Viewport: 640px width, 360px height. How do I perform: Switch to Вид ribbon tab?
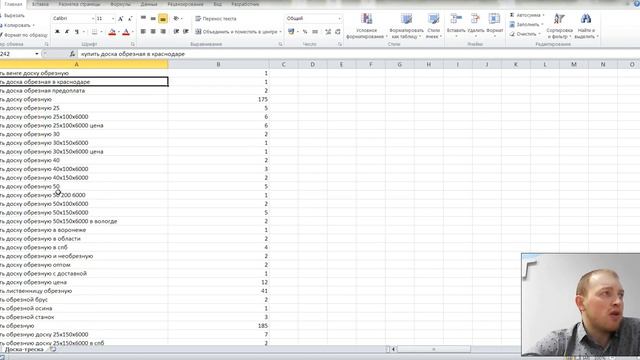click(218, 4)
